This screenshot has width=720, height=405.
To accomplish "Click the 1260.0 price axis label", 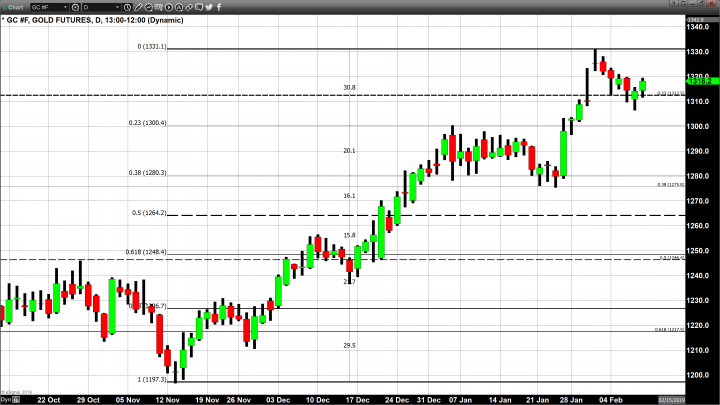I will click(x=698, y=226).
